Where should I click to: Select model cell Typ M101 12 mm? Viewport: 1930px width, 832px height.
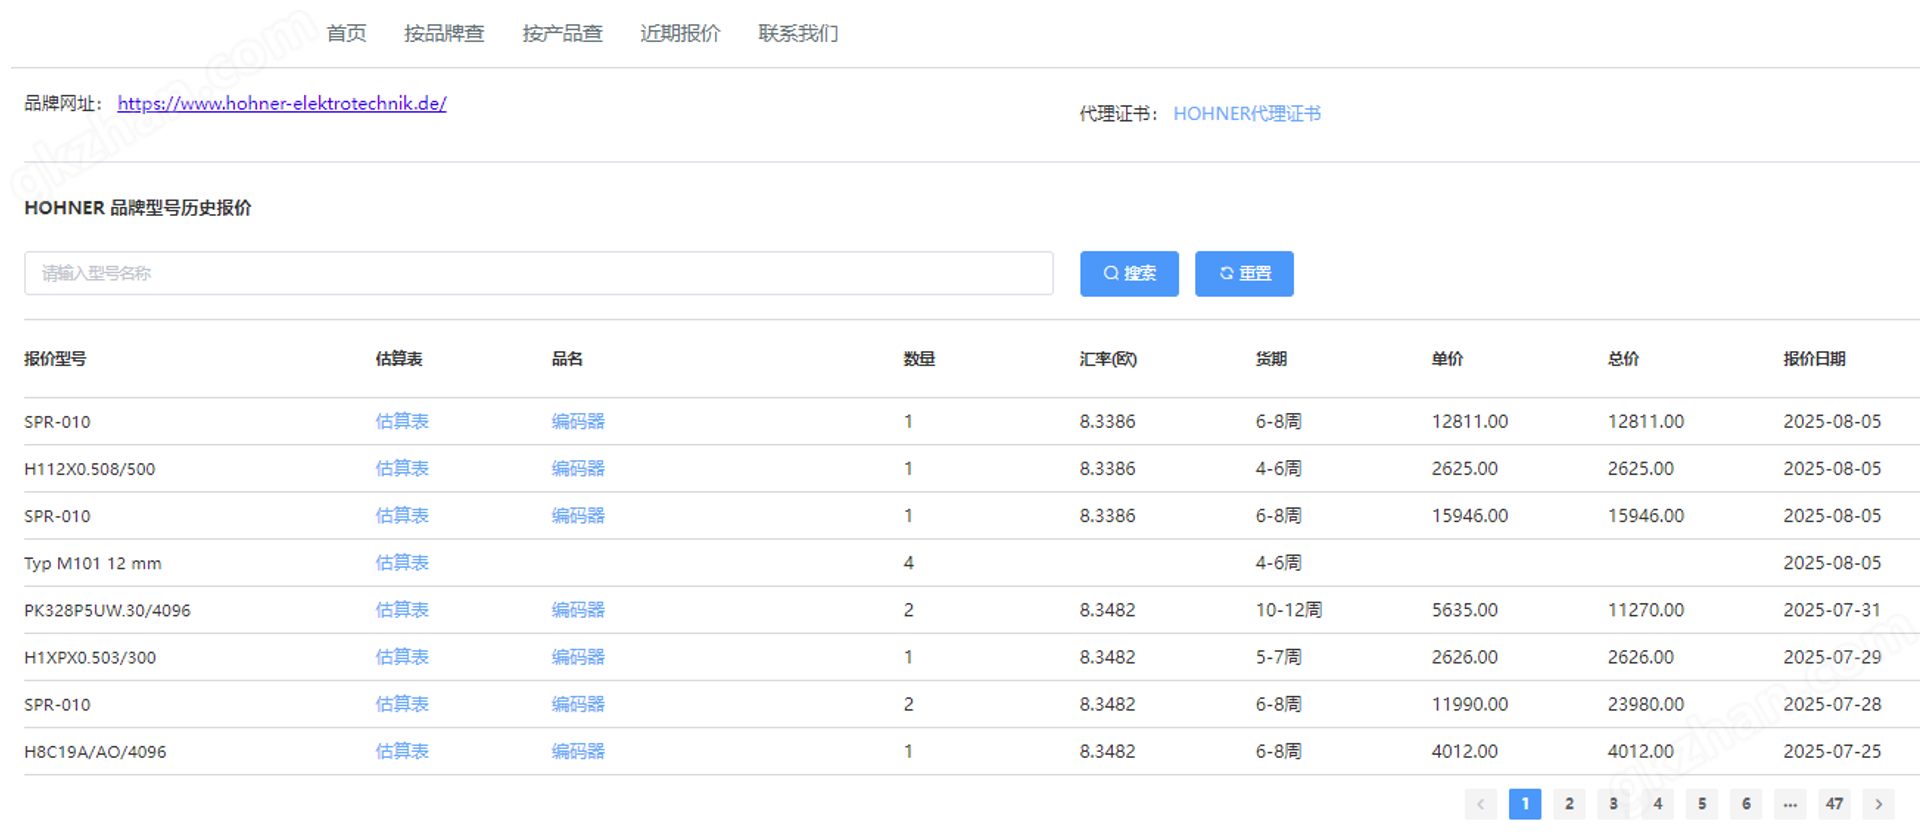[93, 563]
